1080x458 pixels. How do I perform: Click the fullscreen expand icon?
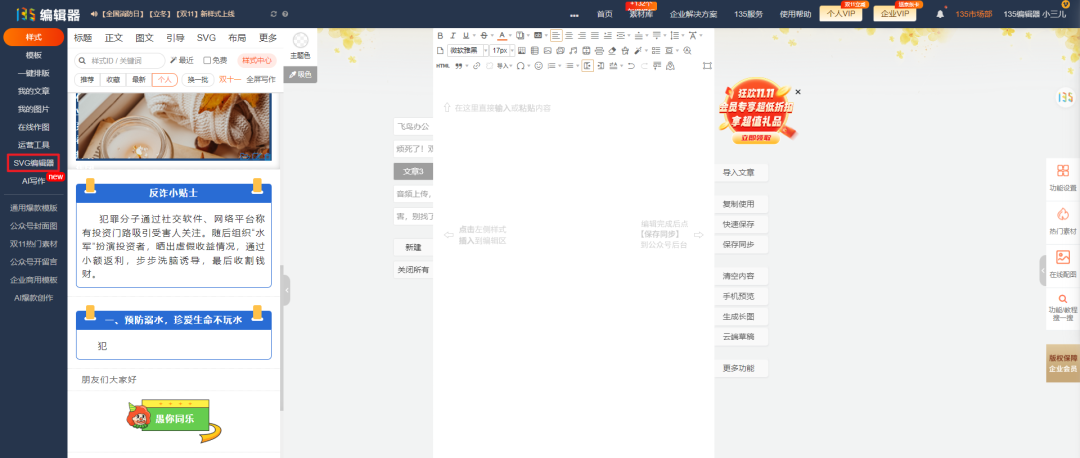707,65
